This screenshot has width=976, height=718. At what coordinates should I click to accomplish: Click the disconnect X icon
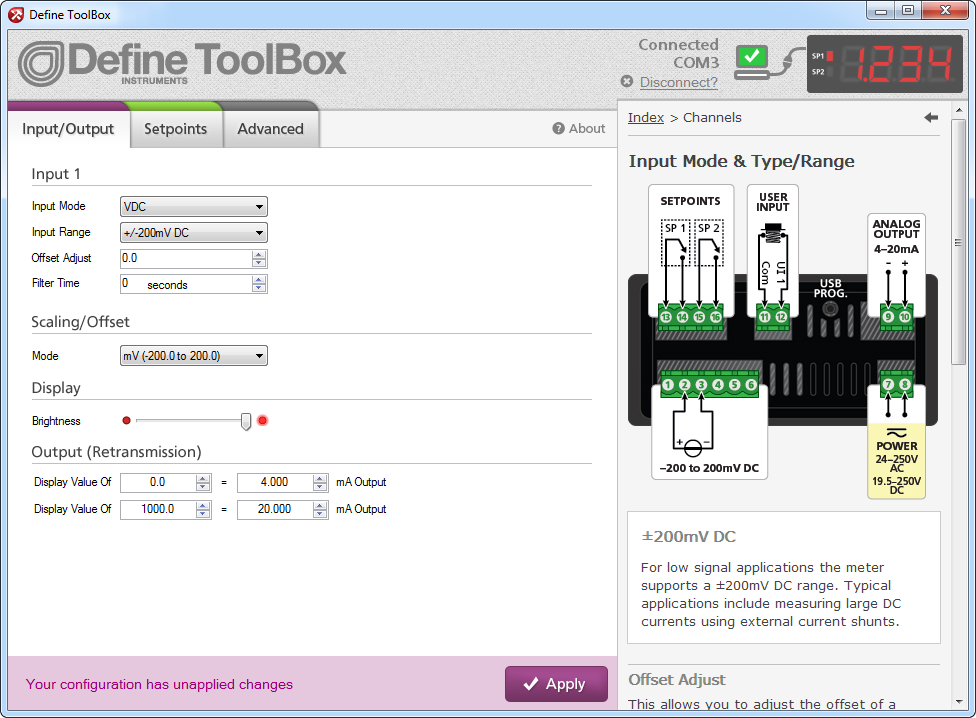(x=627, y=82)
